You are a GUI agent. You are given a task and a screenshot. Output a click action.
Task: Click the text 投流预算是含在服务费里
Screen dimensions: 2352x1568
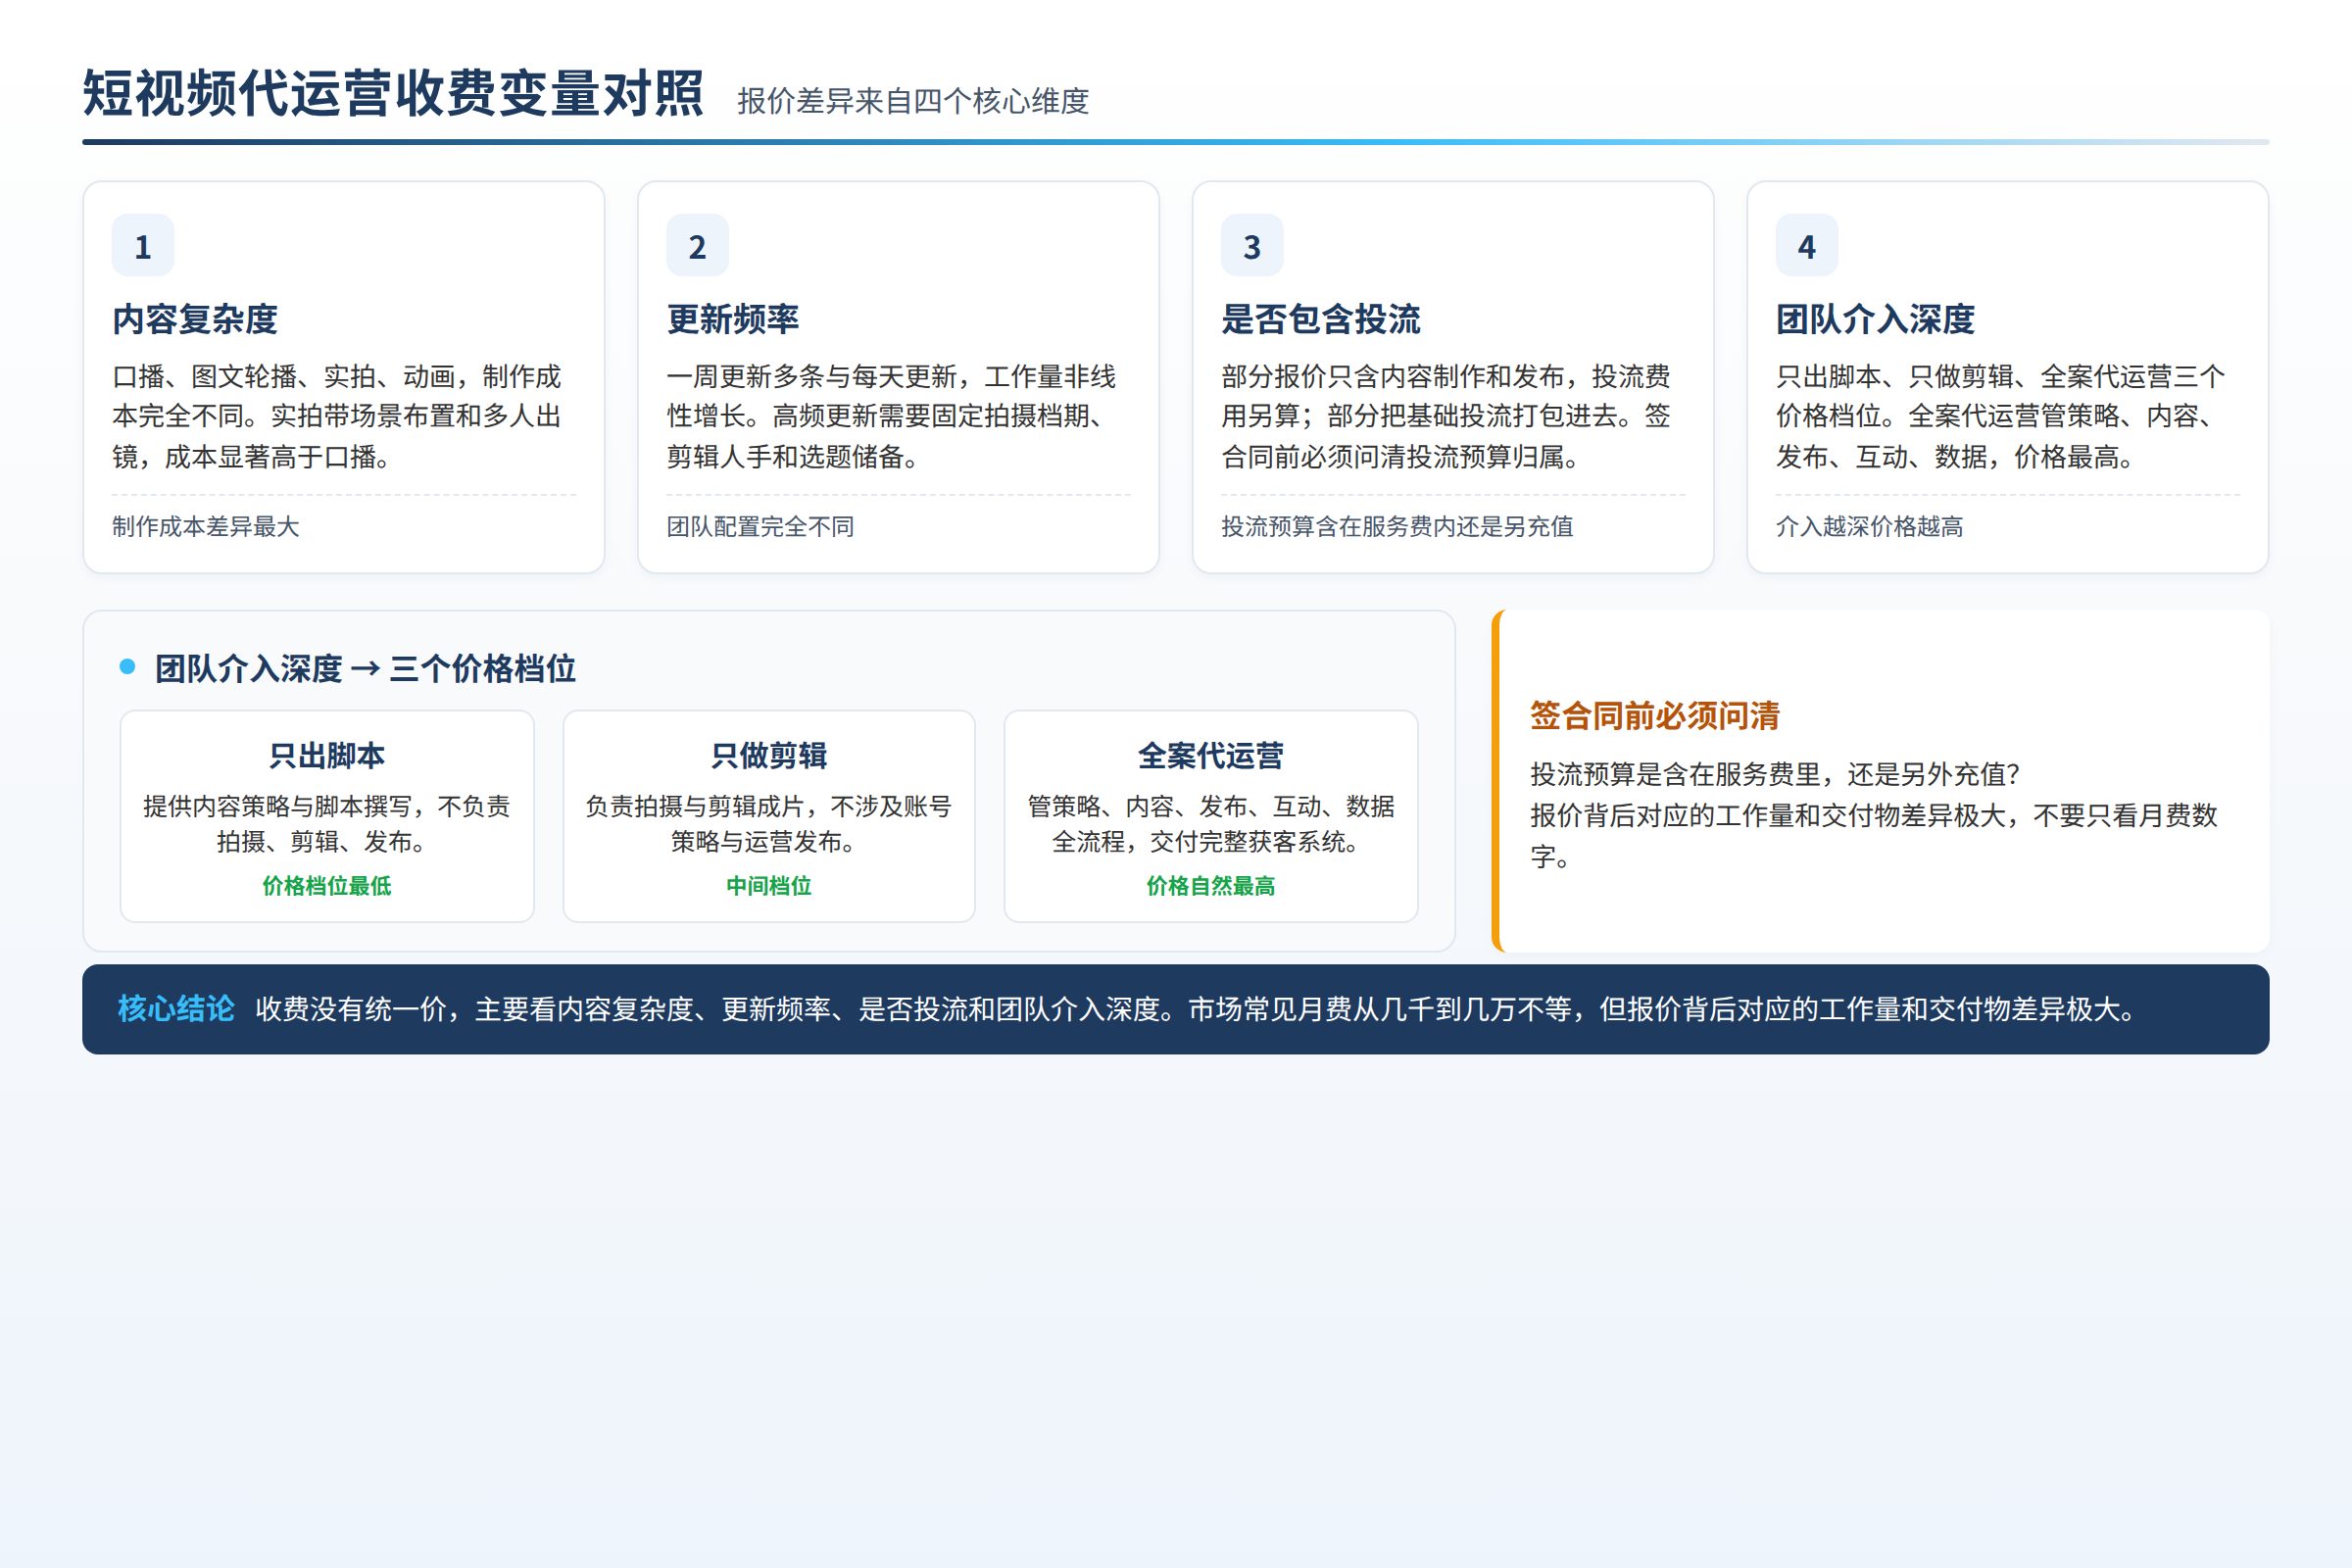tap(1775, 774)
